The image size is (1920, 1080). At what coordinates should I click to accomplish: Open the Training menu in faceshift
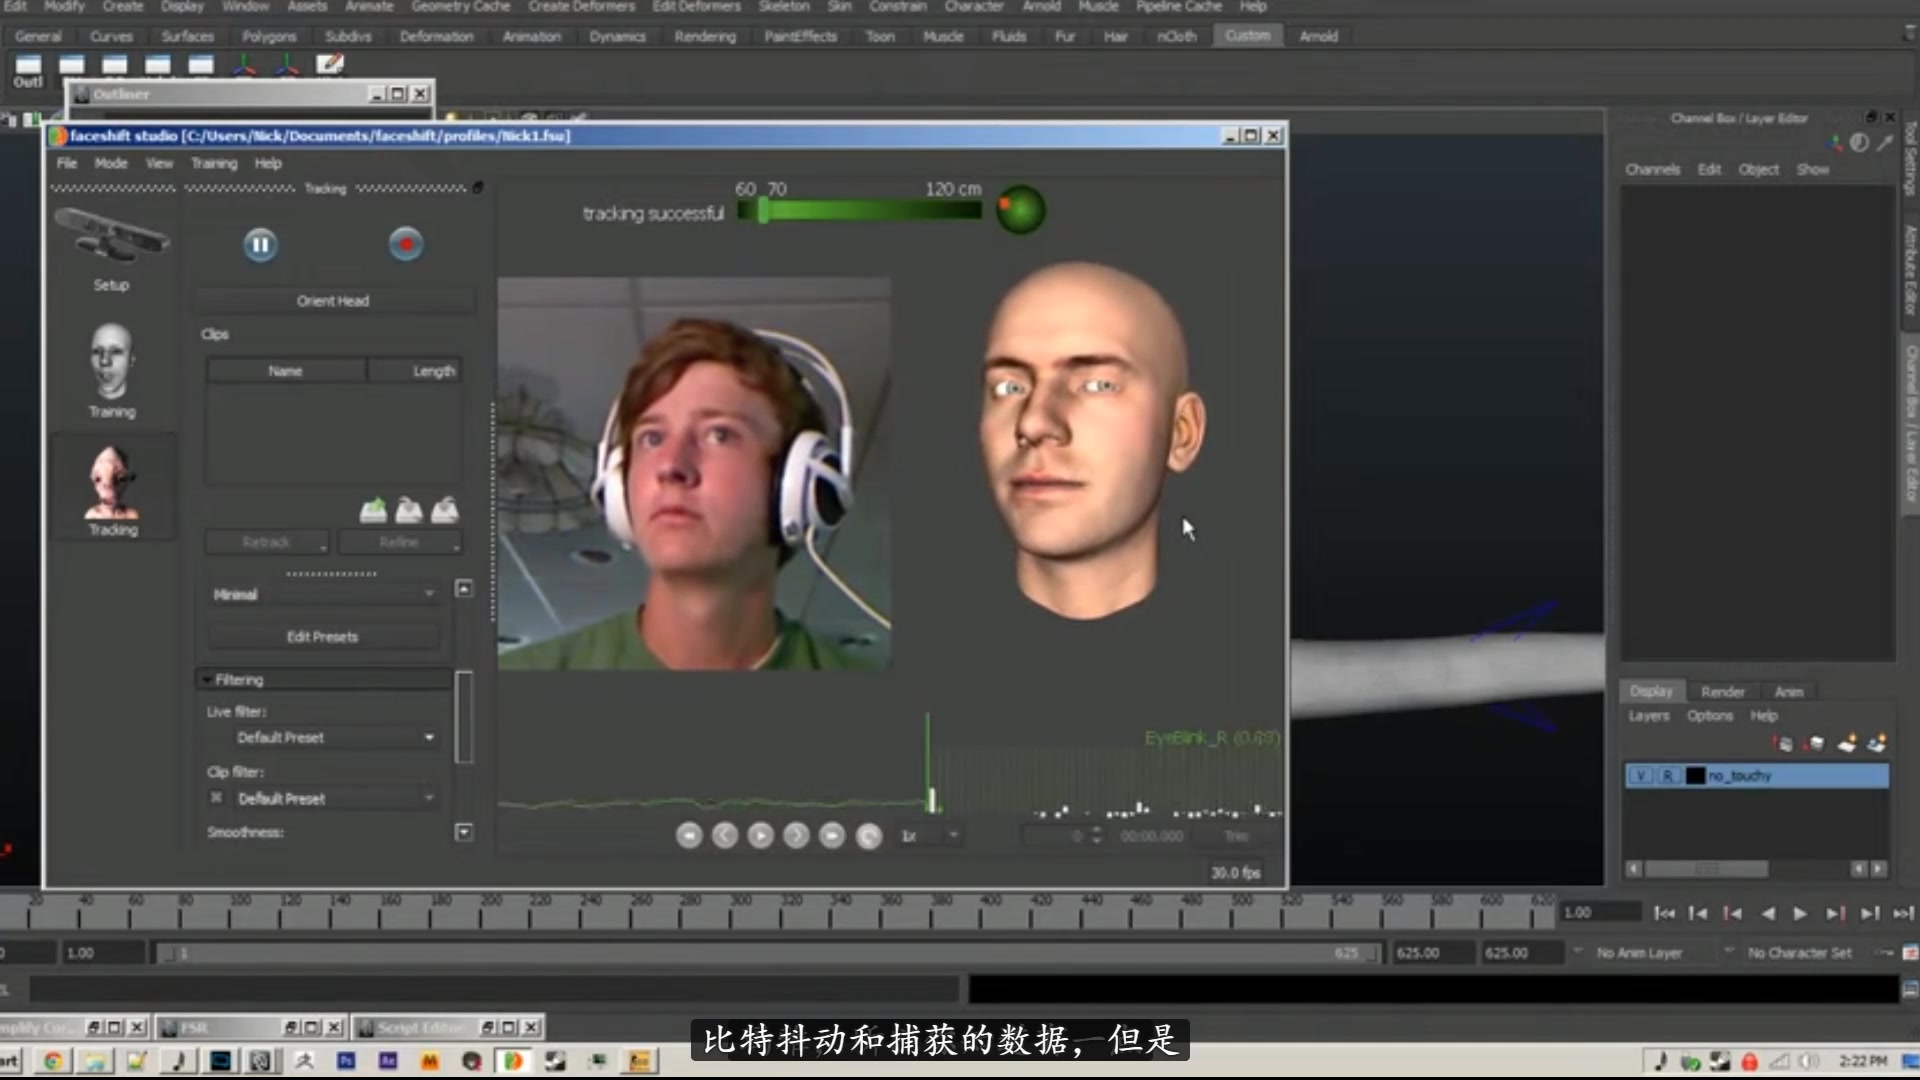coord(214,163)
